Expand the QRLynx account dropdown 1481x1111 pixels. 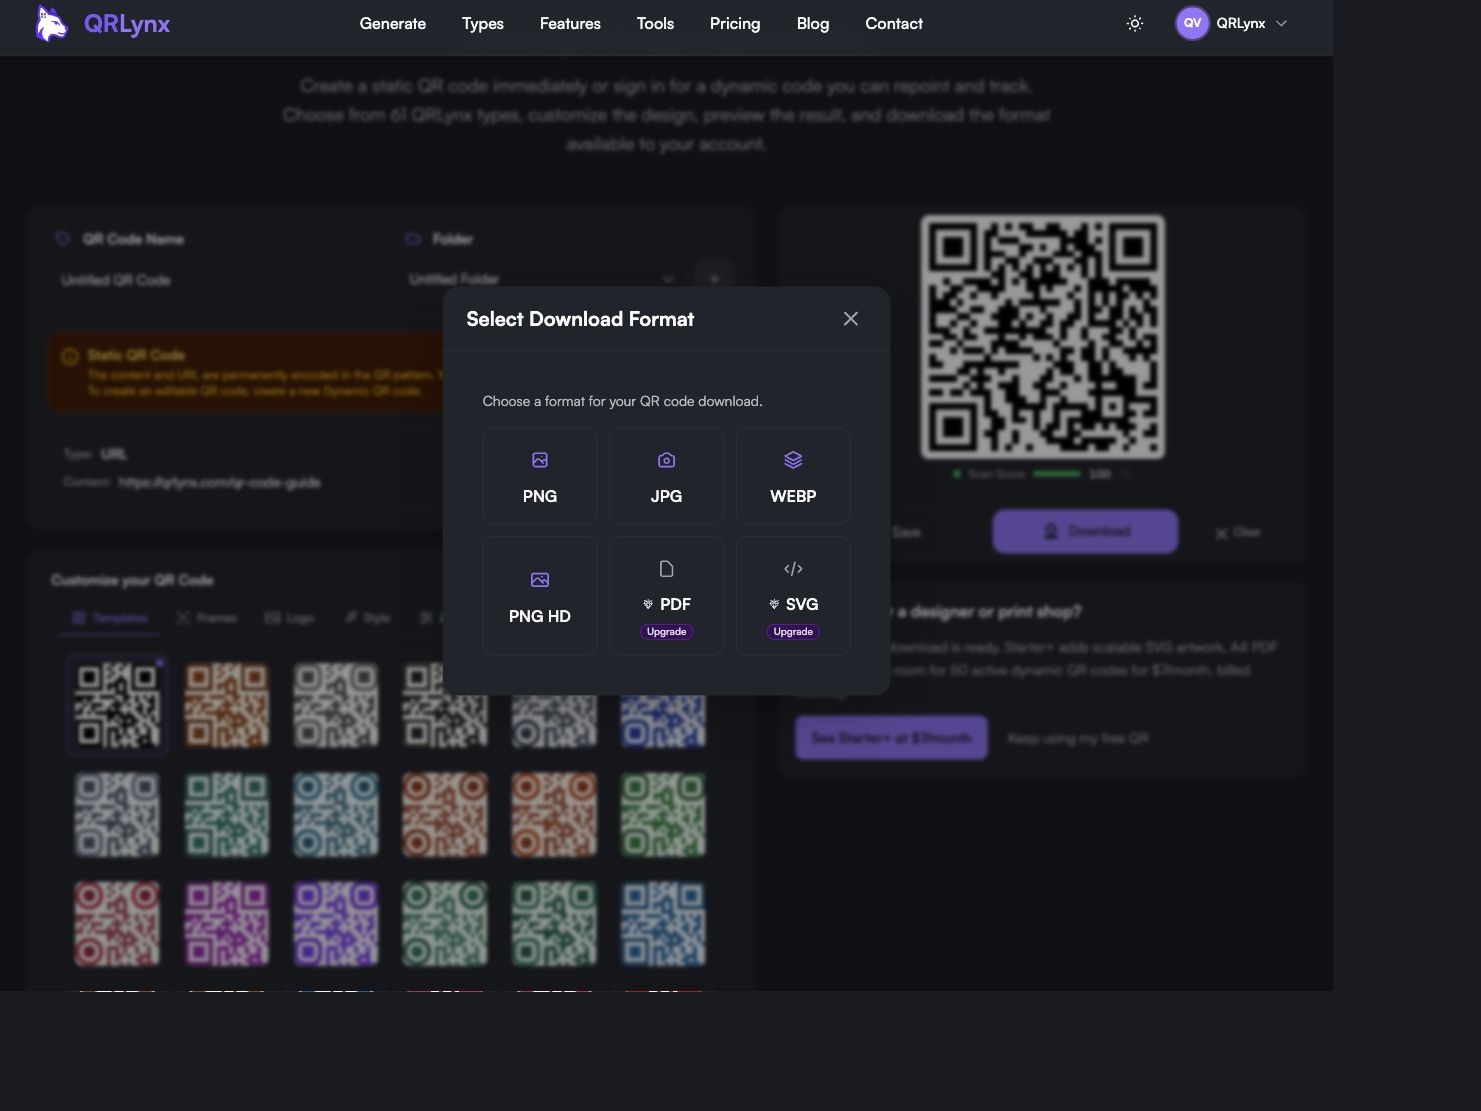point(1232,23)
